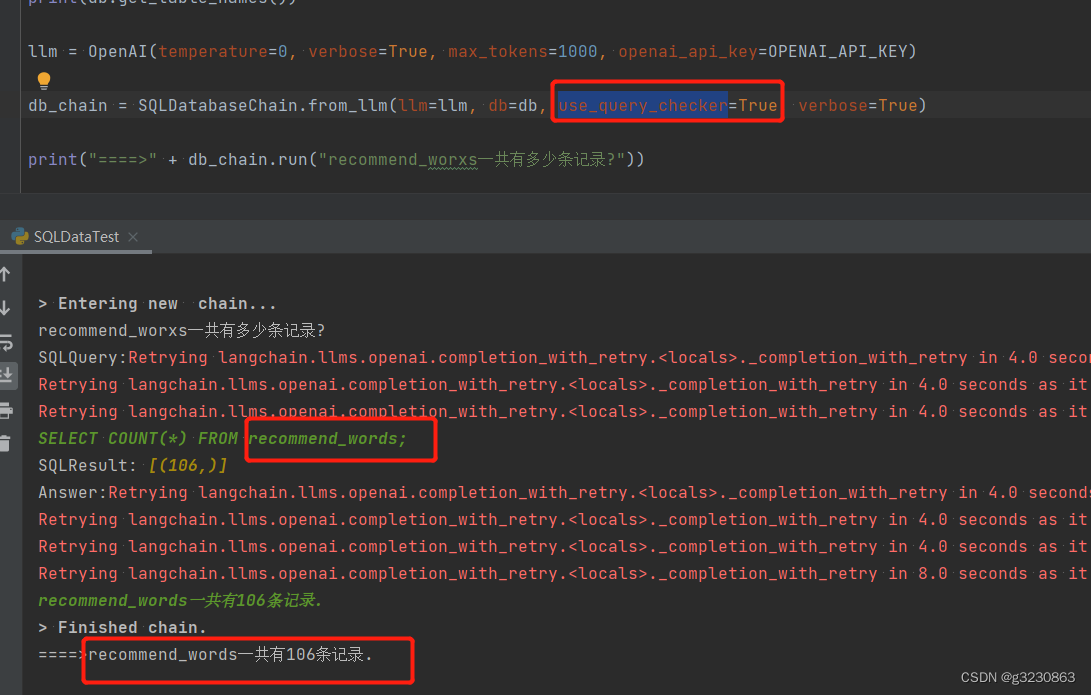1091x695 pixels.
Task: Click the highlighted use_query_checker parameter
Action: [x=640, y=104]
